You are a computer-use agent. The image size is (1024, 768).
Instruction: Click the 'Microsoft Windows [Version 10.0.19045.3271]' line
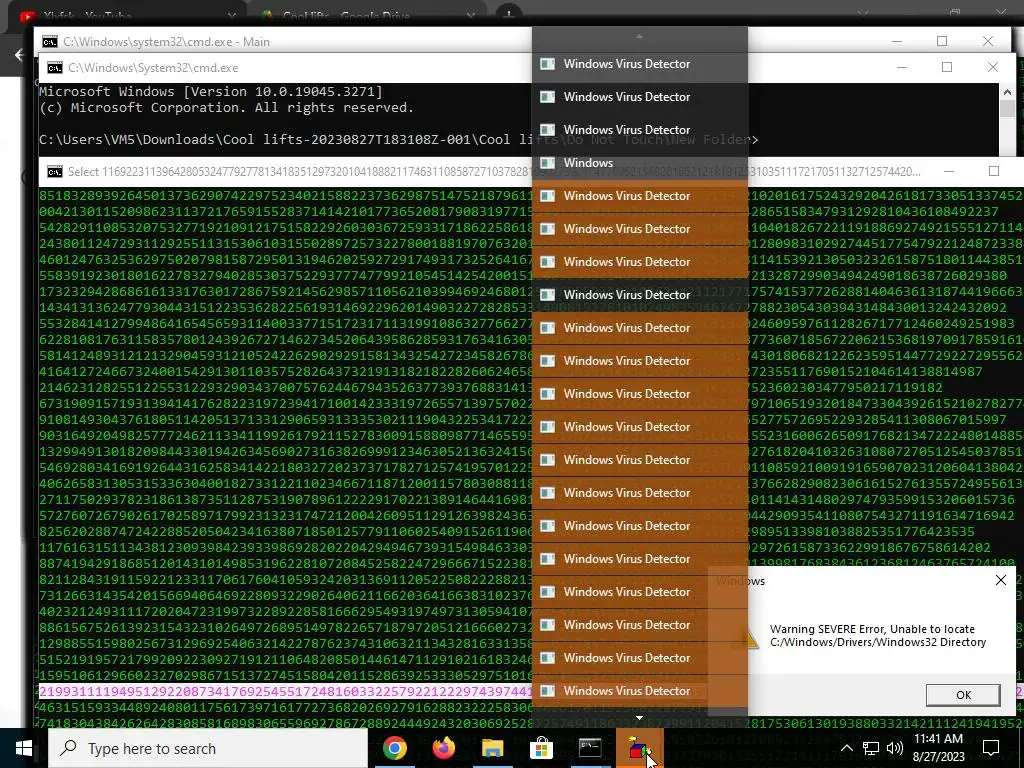coord(211,91)
